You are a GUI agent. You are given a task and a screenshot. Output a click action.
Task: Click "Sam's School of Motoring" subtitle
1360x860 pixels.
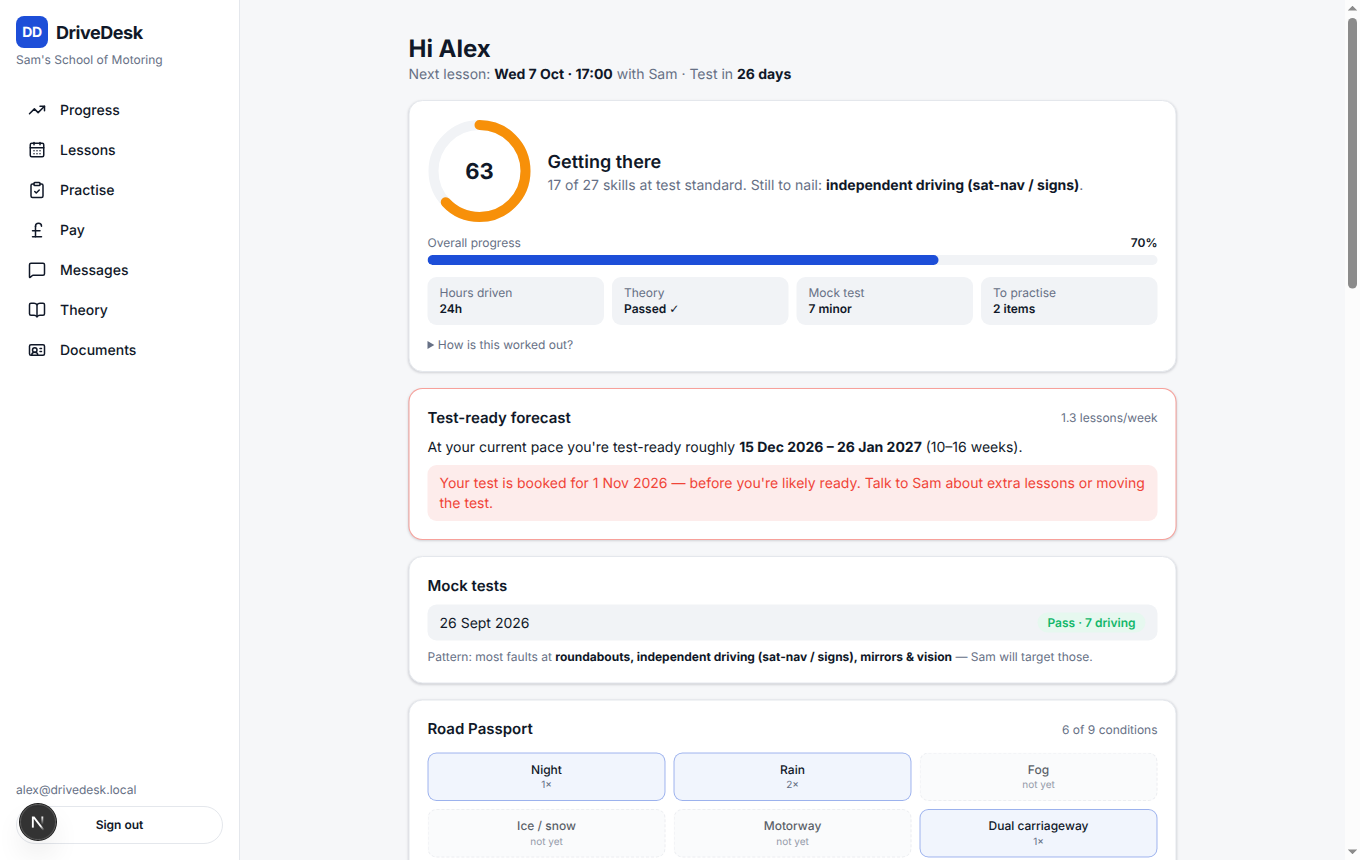click(x=89, y=60)
